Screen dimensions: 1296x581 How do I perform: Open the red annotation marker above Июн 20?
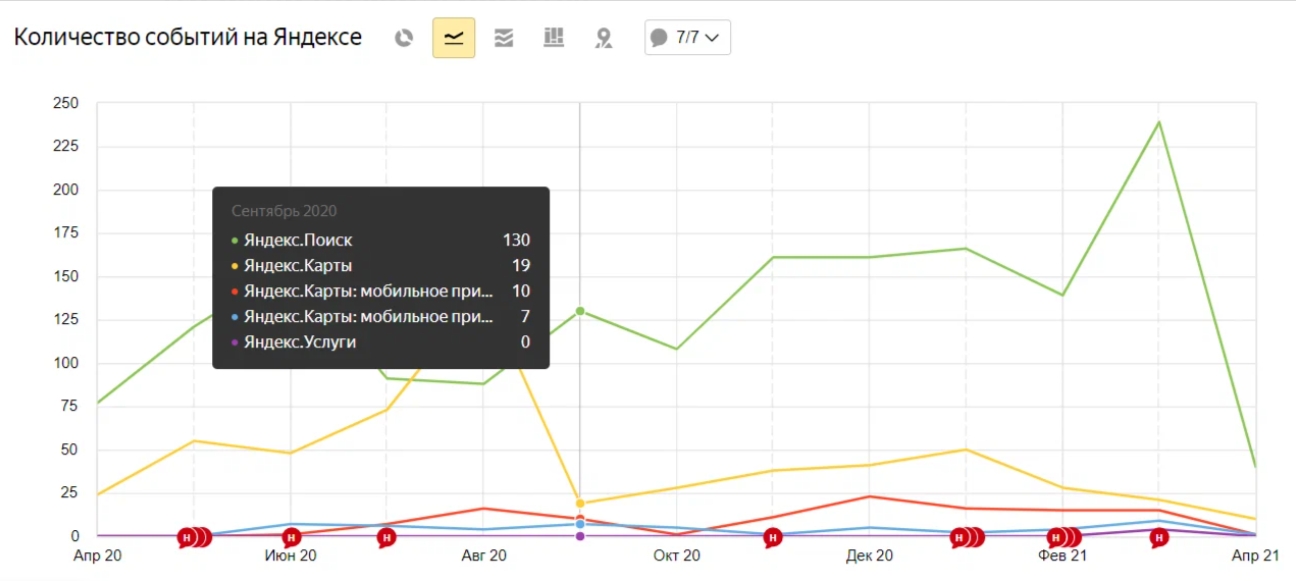tap(291, 538)
